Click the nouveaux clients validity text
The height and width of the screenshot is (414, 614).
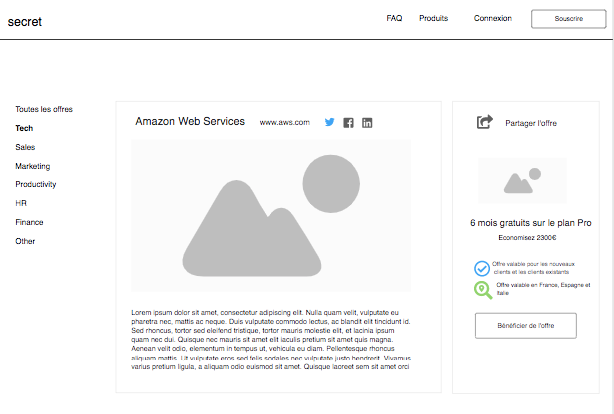tap(533, 268)
